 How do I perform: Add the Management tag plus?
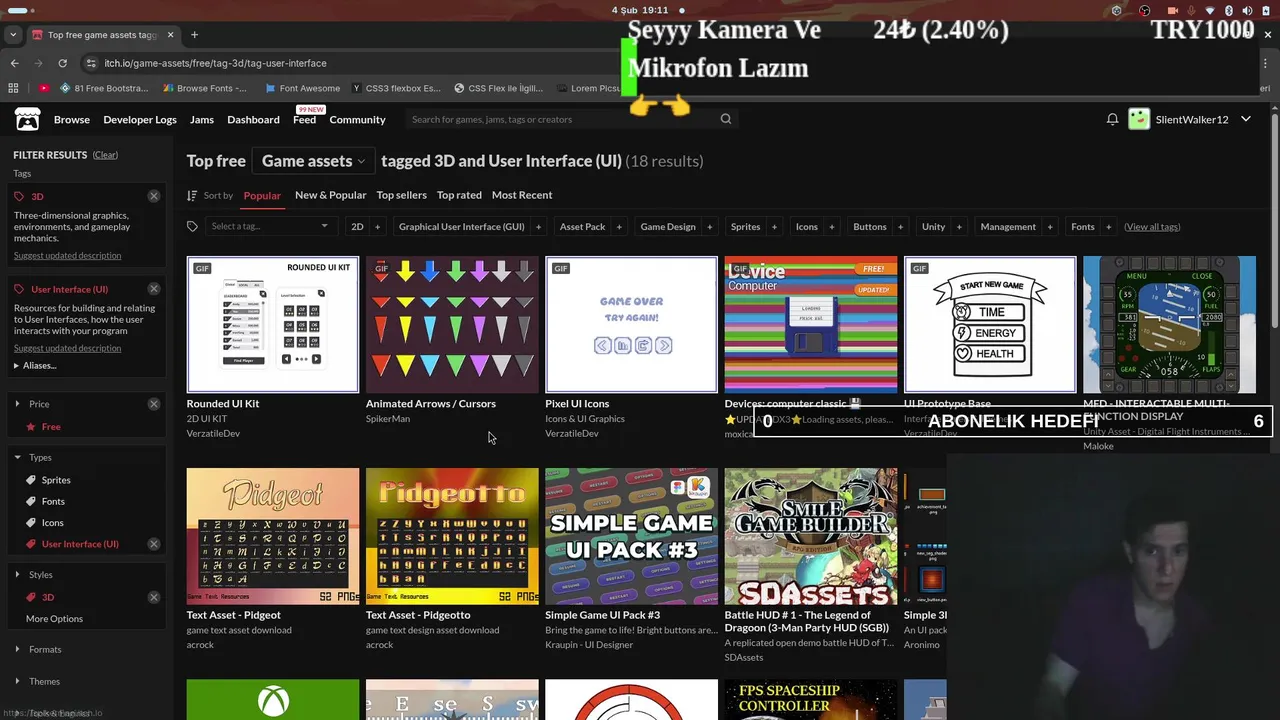pyautogui.click(x=1050, y=227)
